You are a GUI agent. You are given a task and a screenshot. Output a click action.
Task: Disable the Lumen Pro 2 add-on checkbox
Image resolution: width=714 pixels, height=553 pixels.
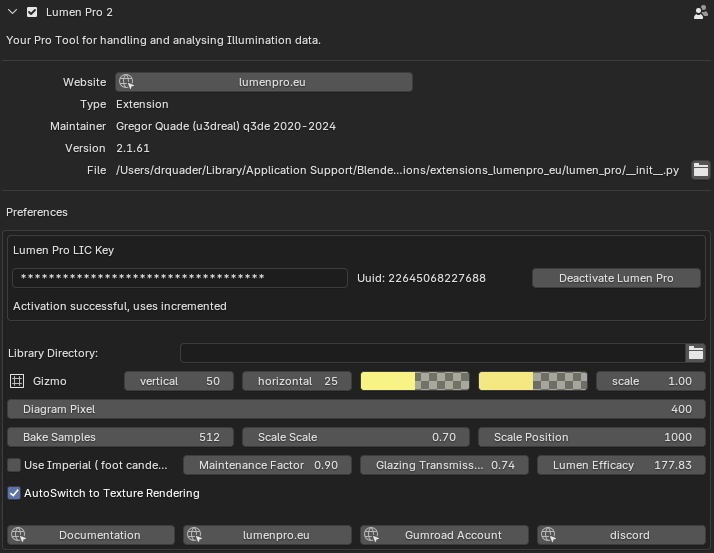point(32,12)
